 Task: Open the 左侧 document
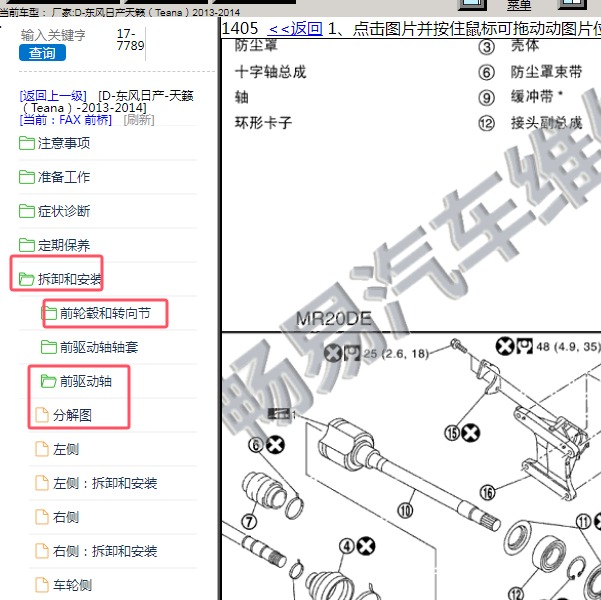point(66,449)
